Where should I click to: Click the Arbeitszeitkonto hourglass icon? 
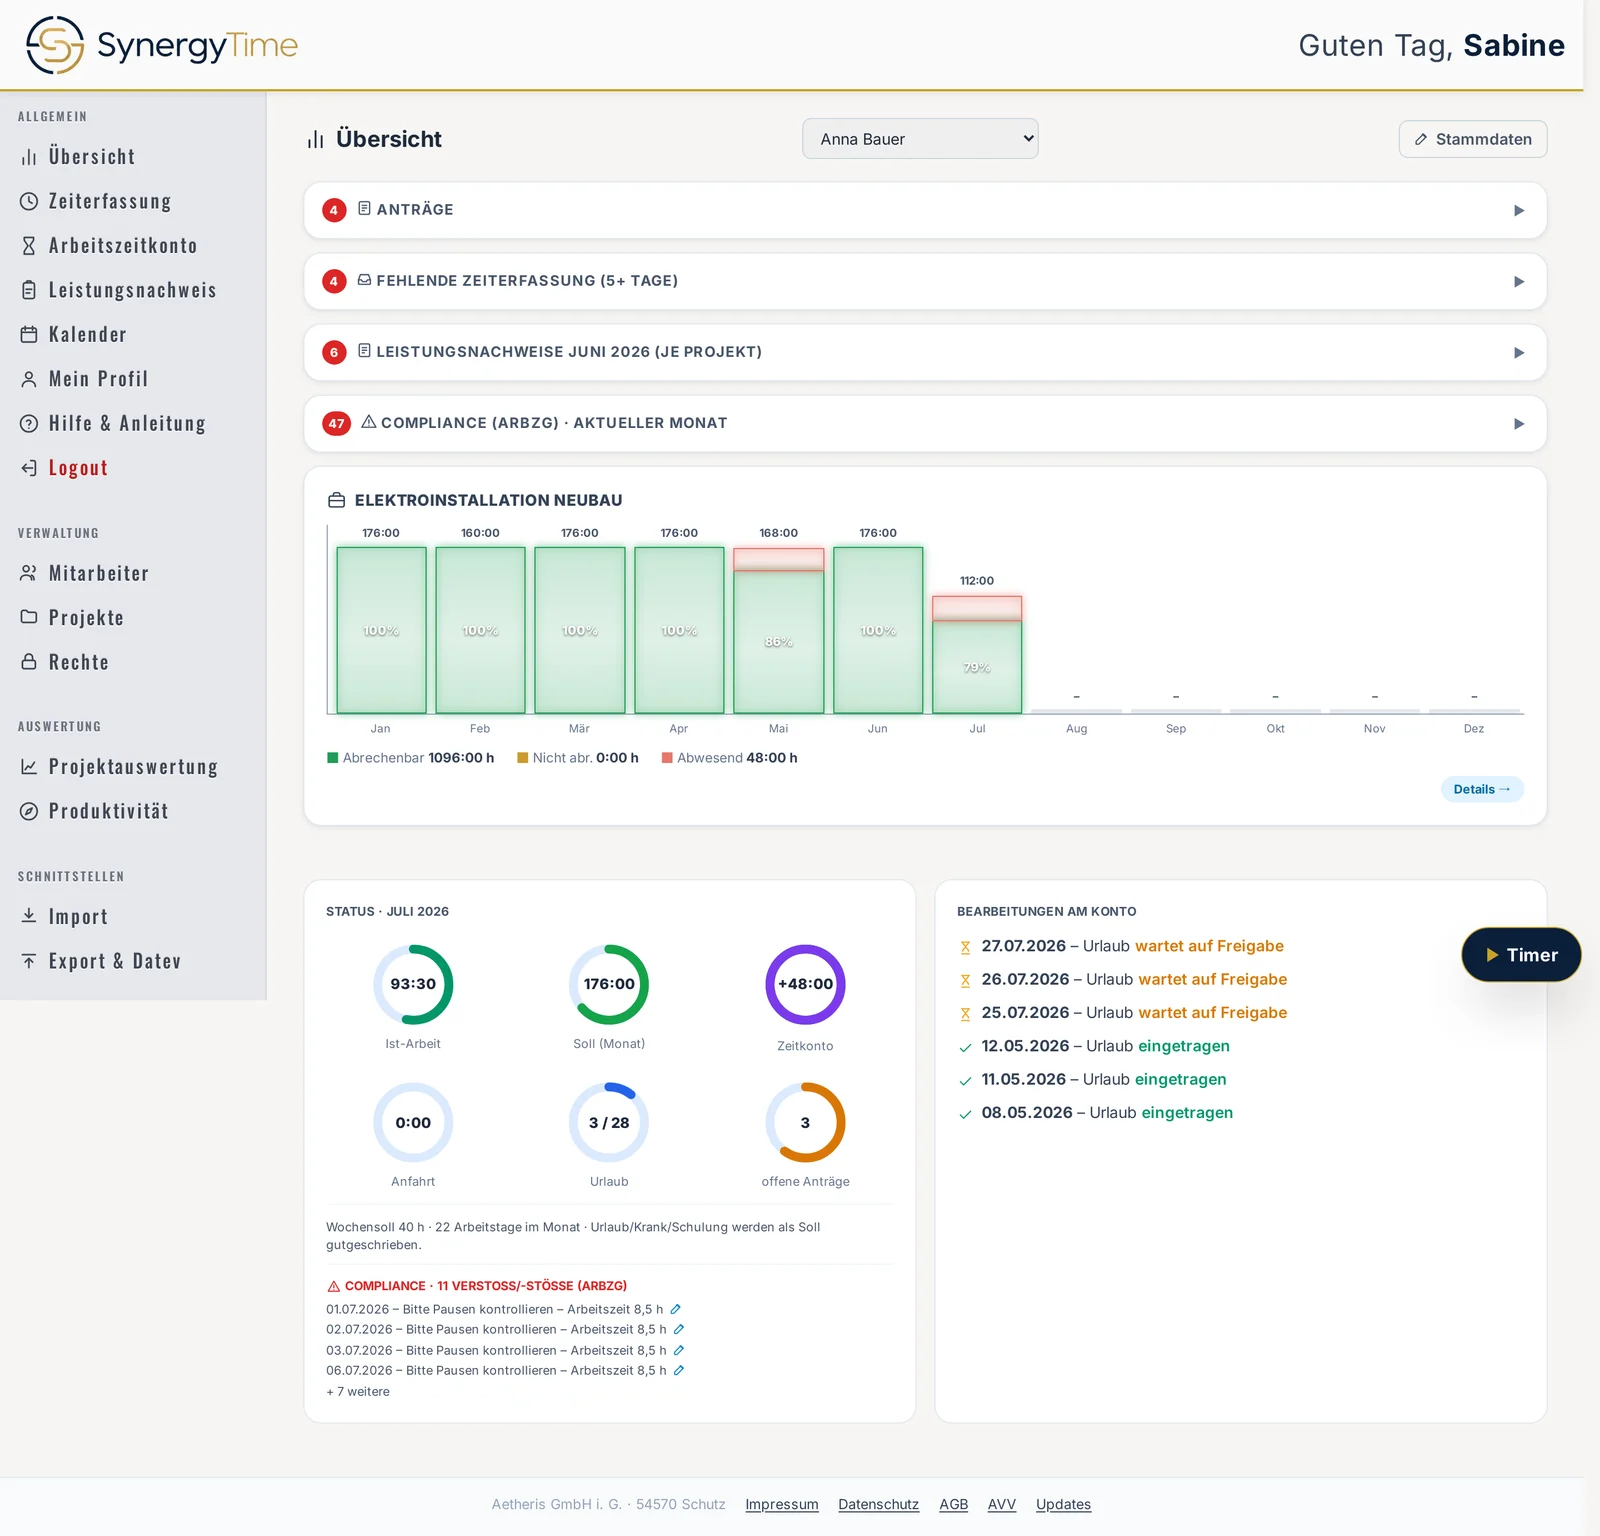29,246
